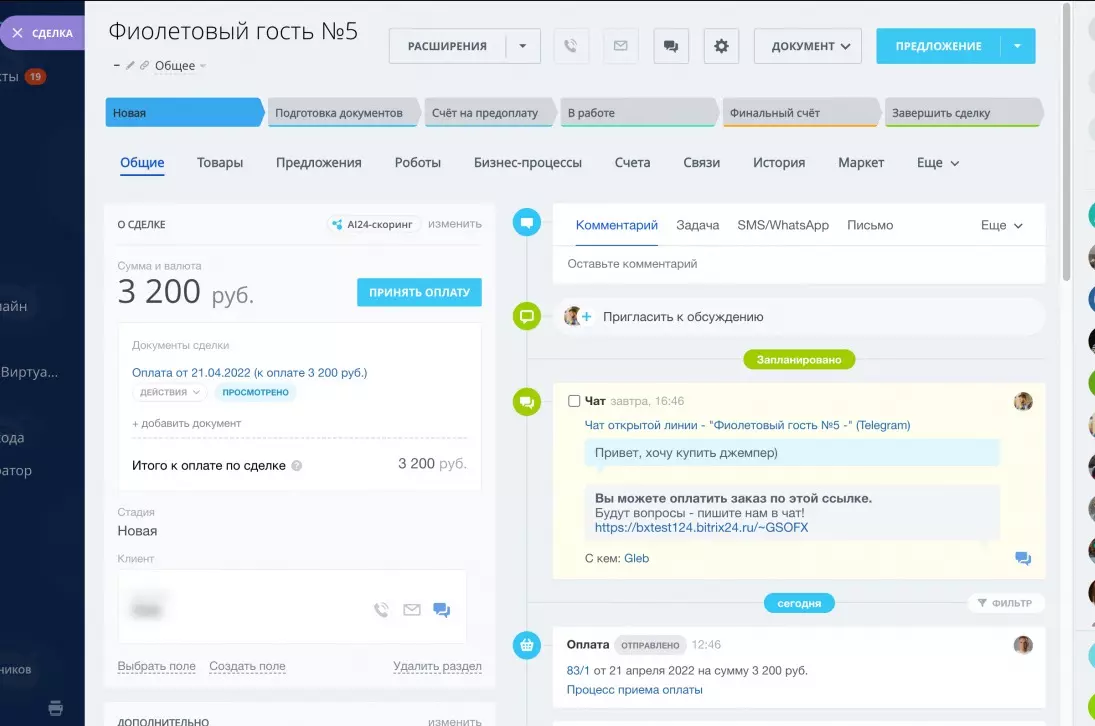Click help question mark near Итого к оплате
1095x726 pixels.
(296, 465)
